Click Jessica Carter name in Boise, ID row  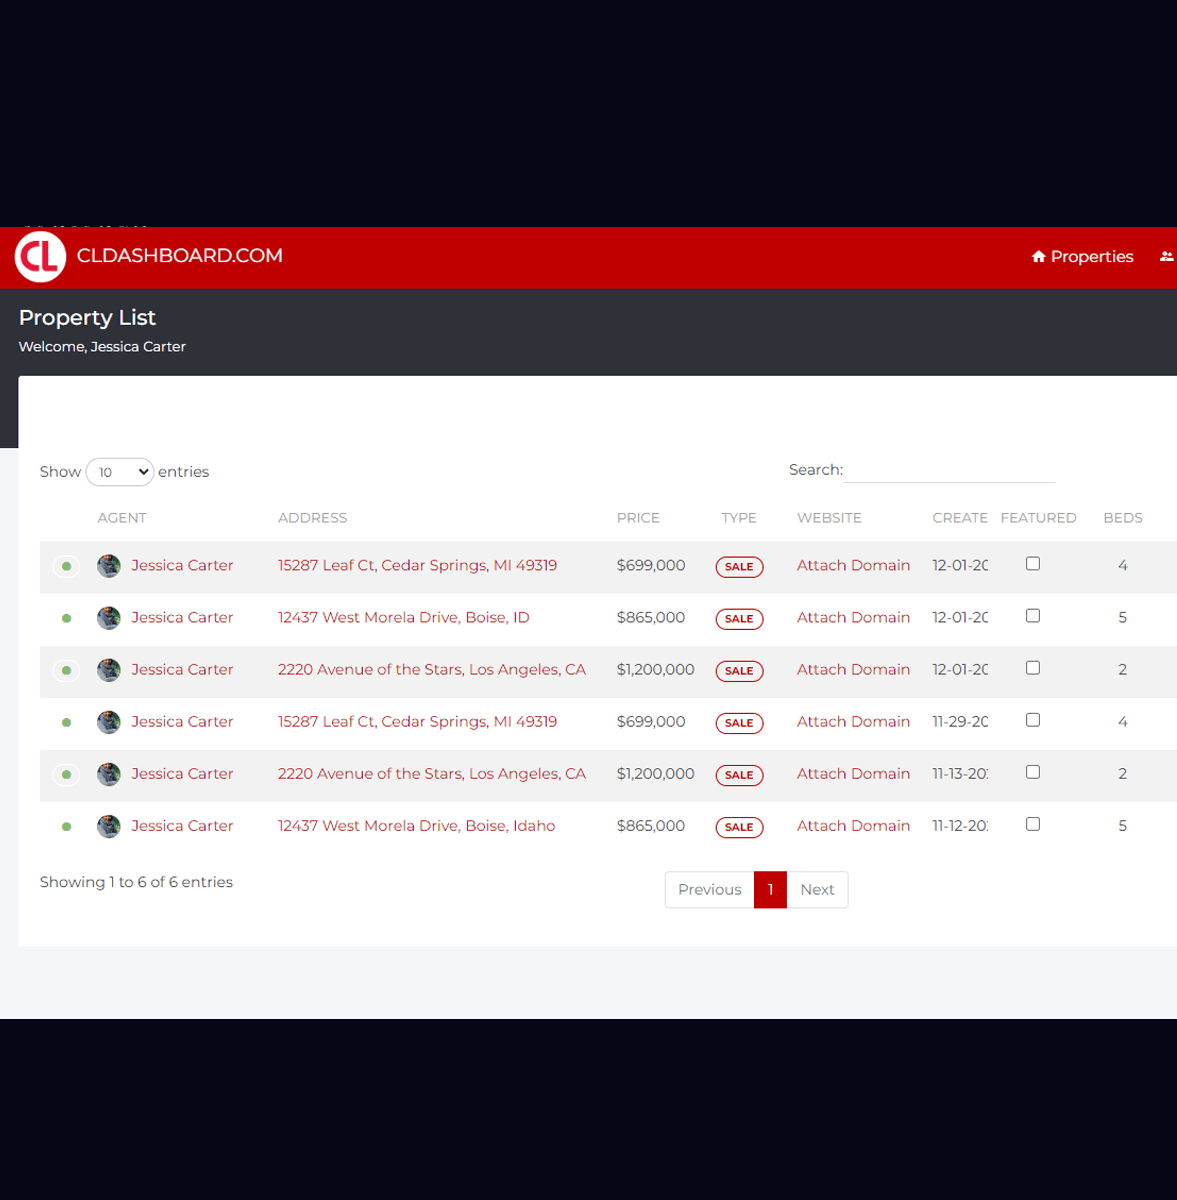(182, 617)
